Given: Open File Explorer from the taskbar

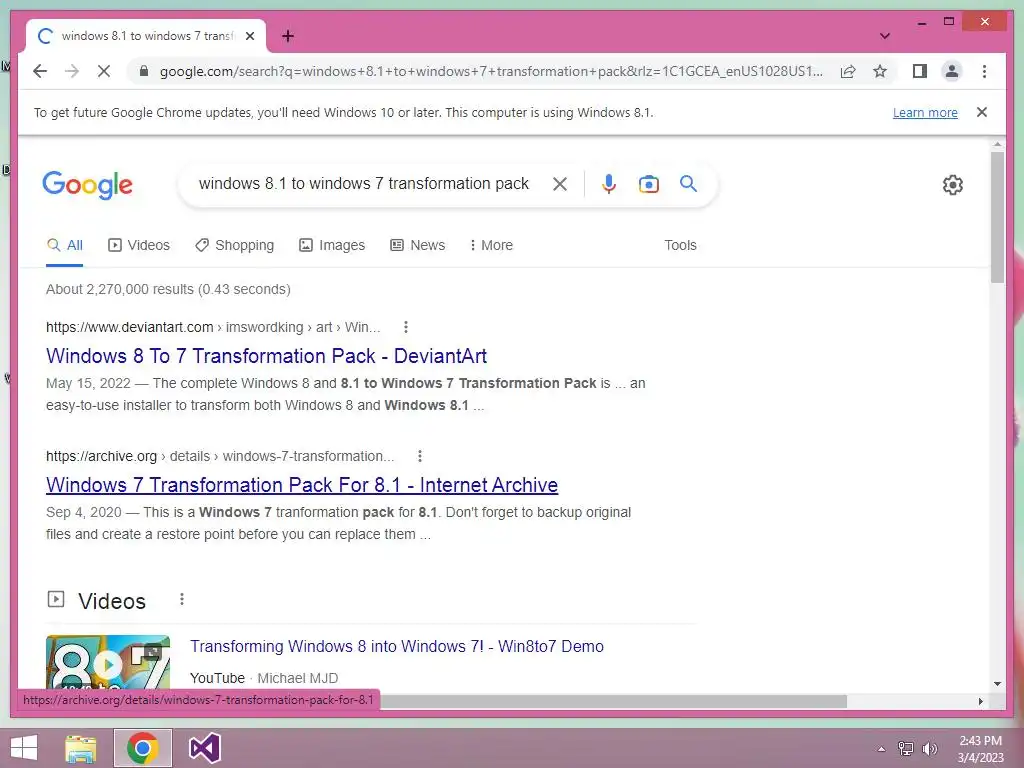Looking at the screenshot, I should [x=80, y=748].
